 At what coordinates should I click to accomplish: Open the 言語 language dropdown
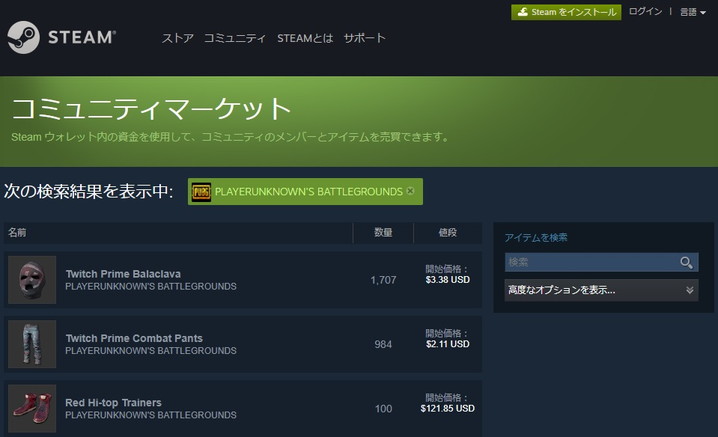tap(692, 12)
